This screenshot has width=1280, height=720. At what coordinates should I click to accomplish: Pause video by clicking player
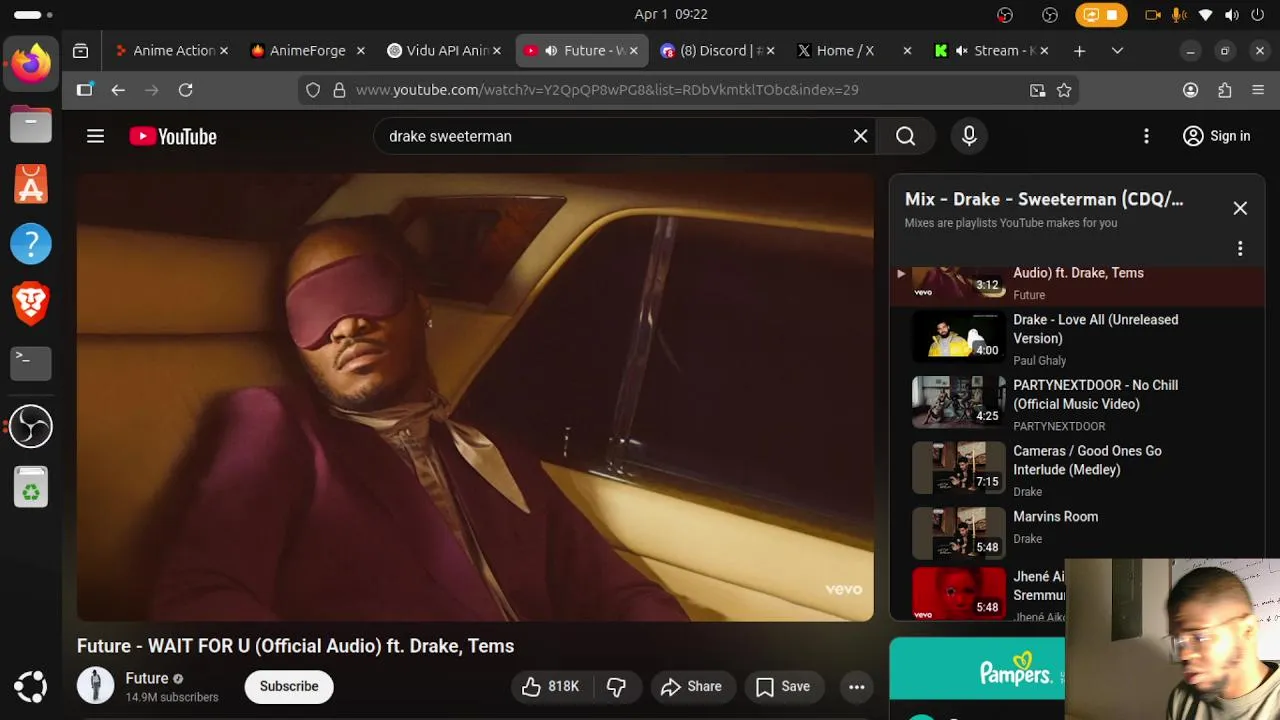pyautogui.click(x=475, y=397)
